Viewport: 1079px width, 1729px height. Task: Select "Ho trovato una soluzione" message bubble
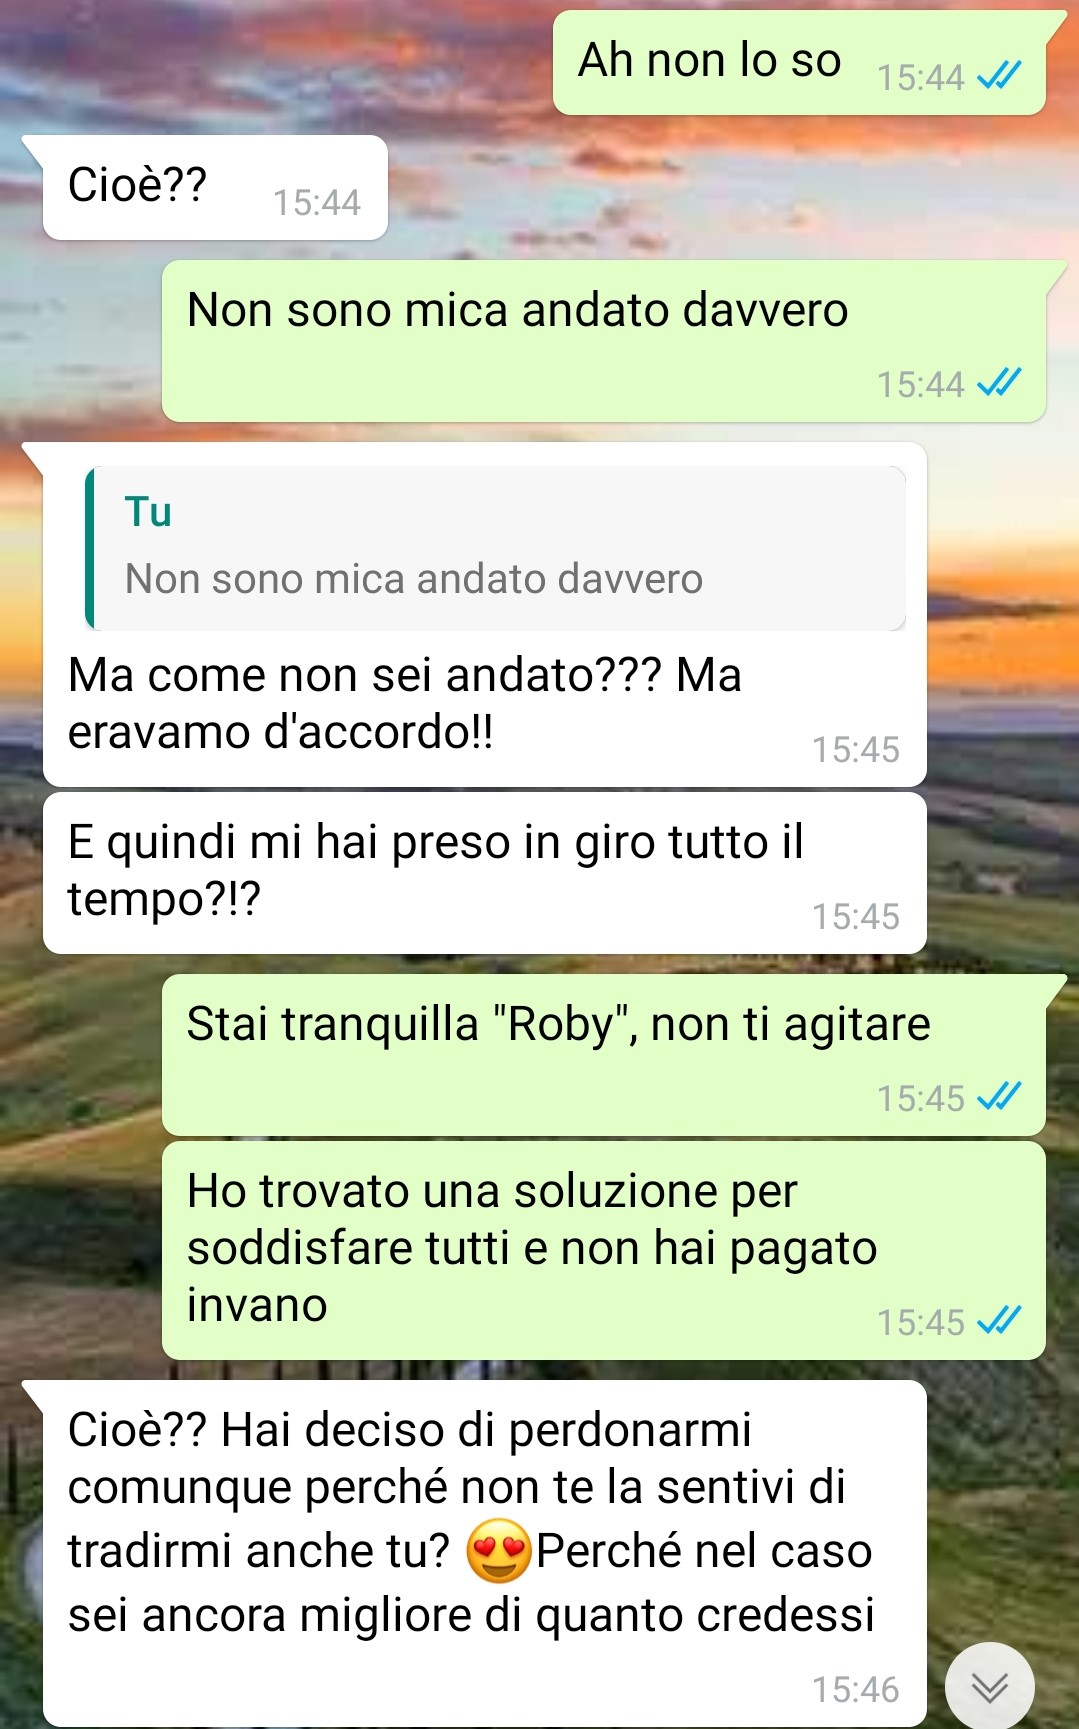(x=604, y=1250)
